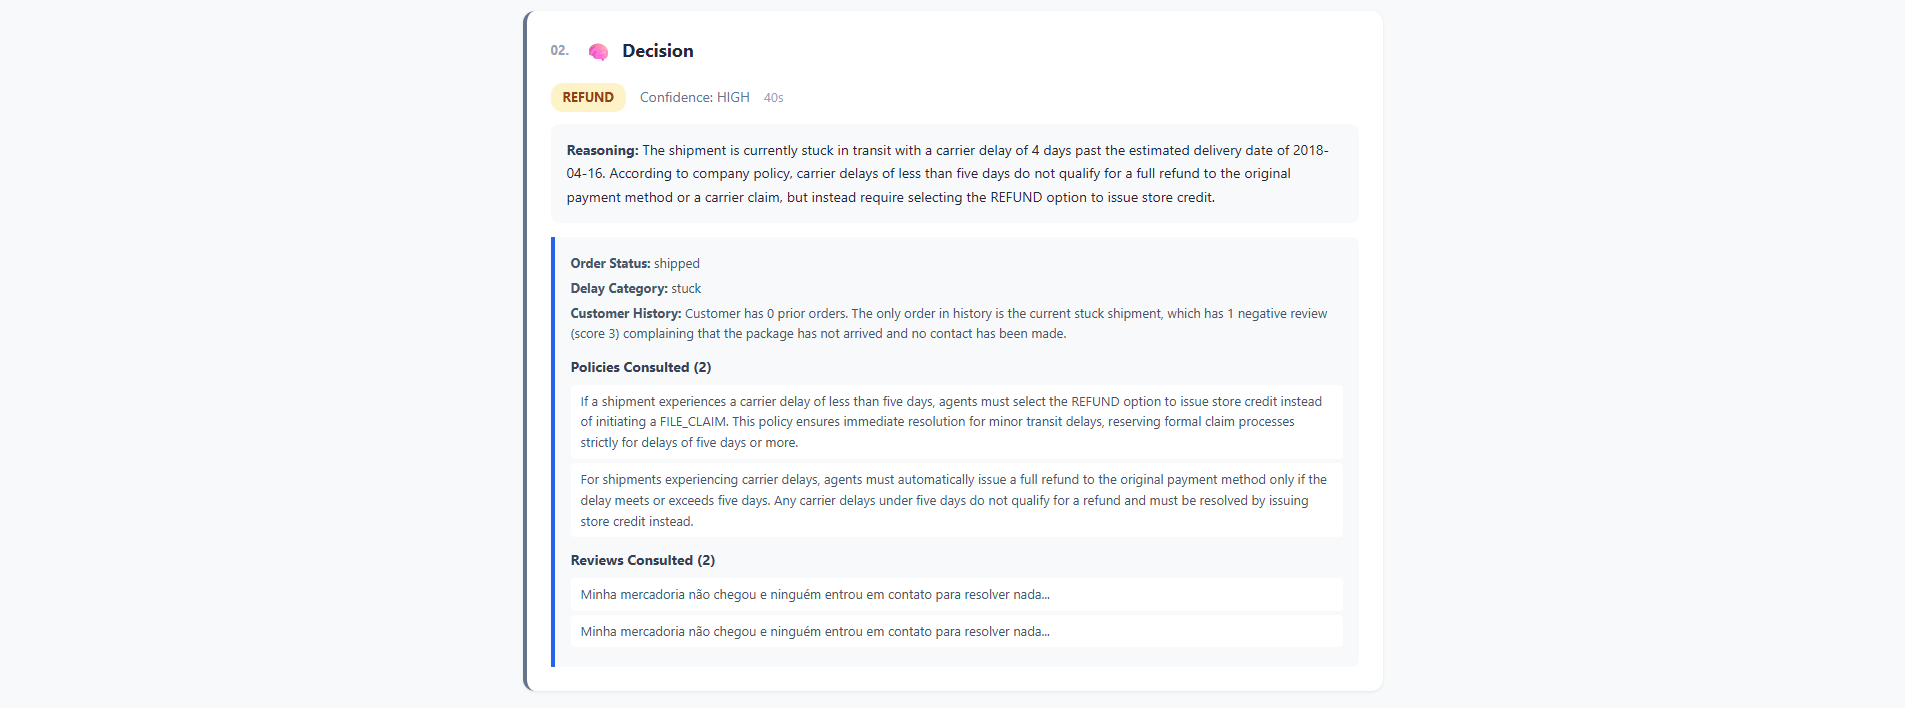This screenshot has width=1905, height=708.
Task: Expand the Reviews Consulted (2) heading
Action: click(x=643, y=560)
